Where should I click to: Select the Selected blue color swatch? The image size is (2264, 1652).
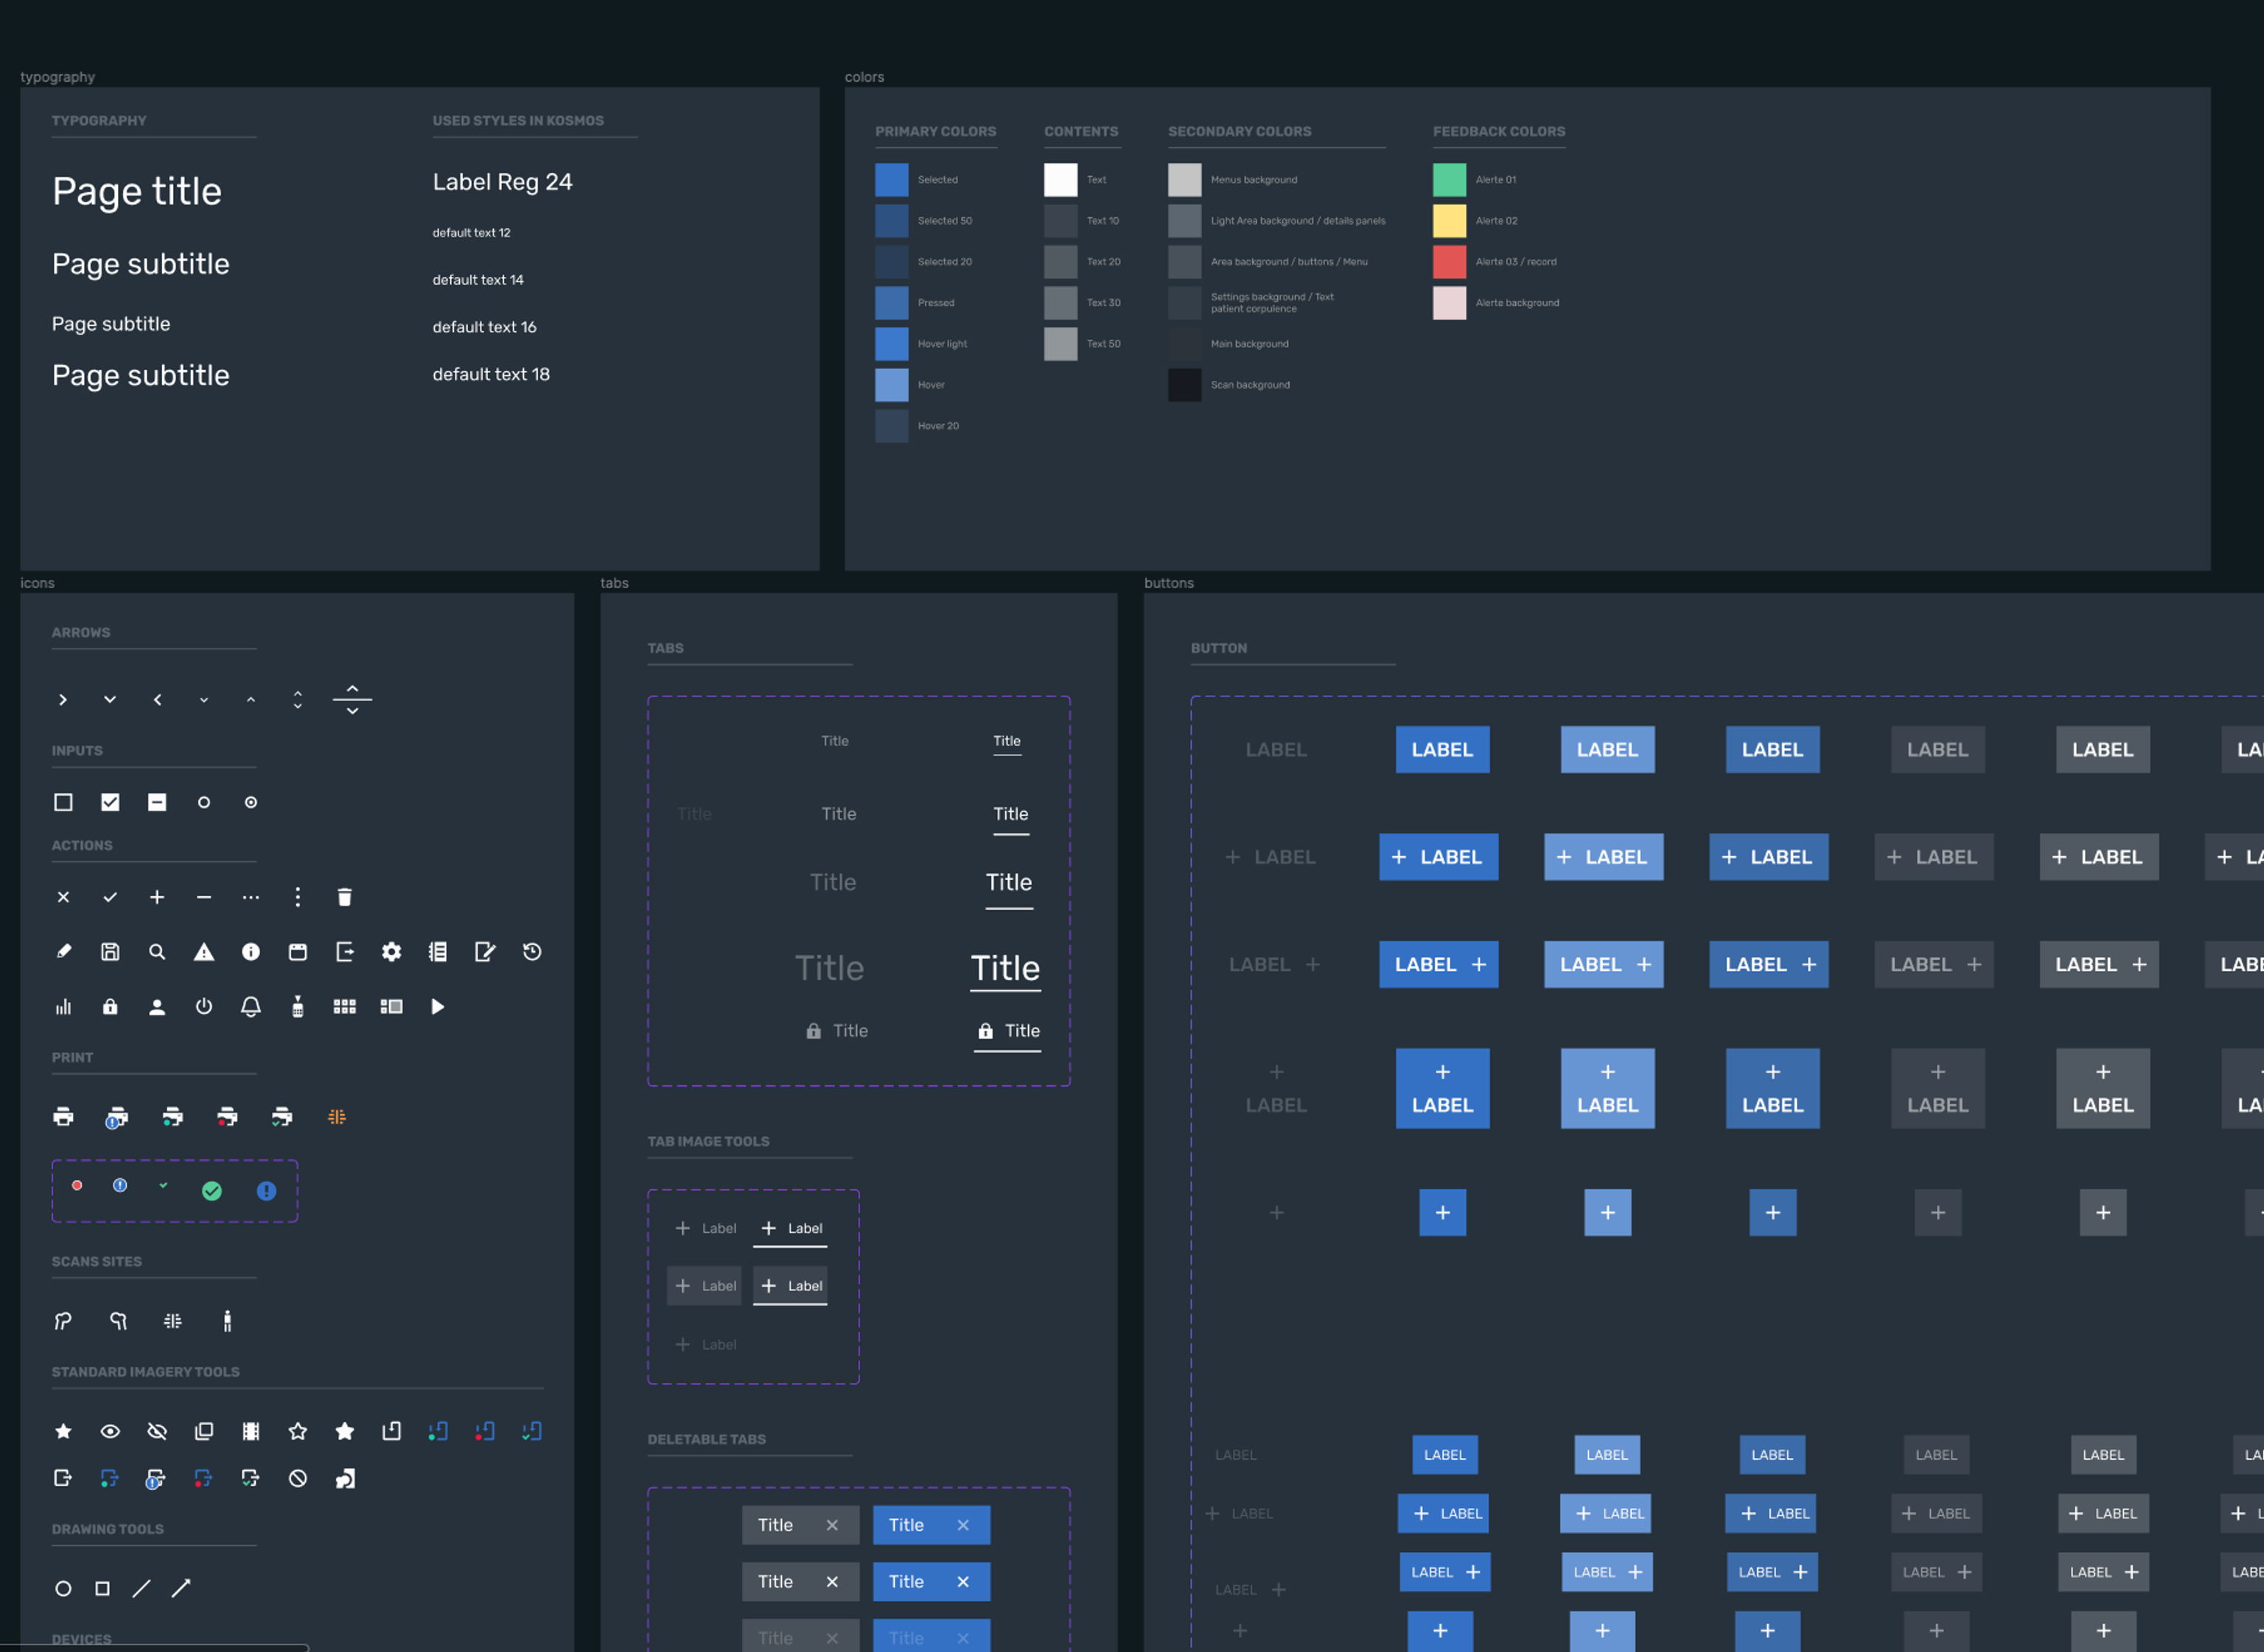tap(890, 179)
